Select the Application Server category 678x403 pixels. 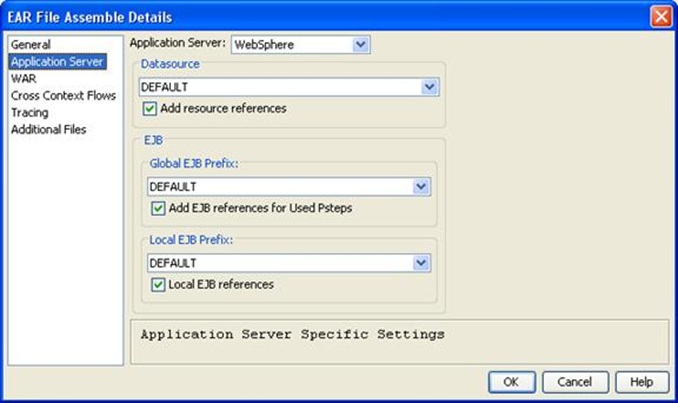coord(57,62)
